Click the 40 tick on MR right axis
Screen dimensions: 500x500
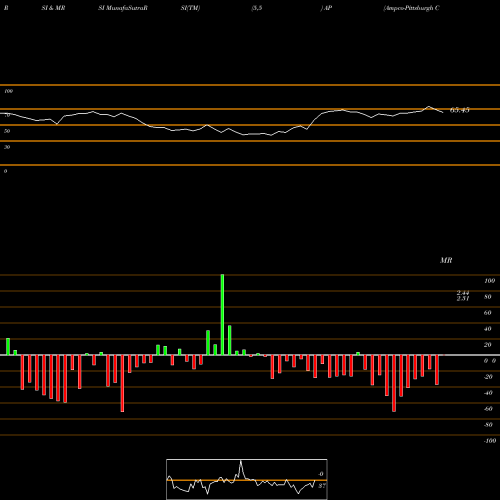[488, 329]
